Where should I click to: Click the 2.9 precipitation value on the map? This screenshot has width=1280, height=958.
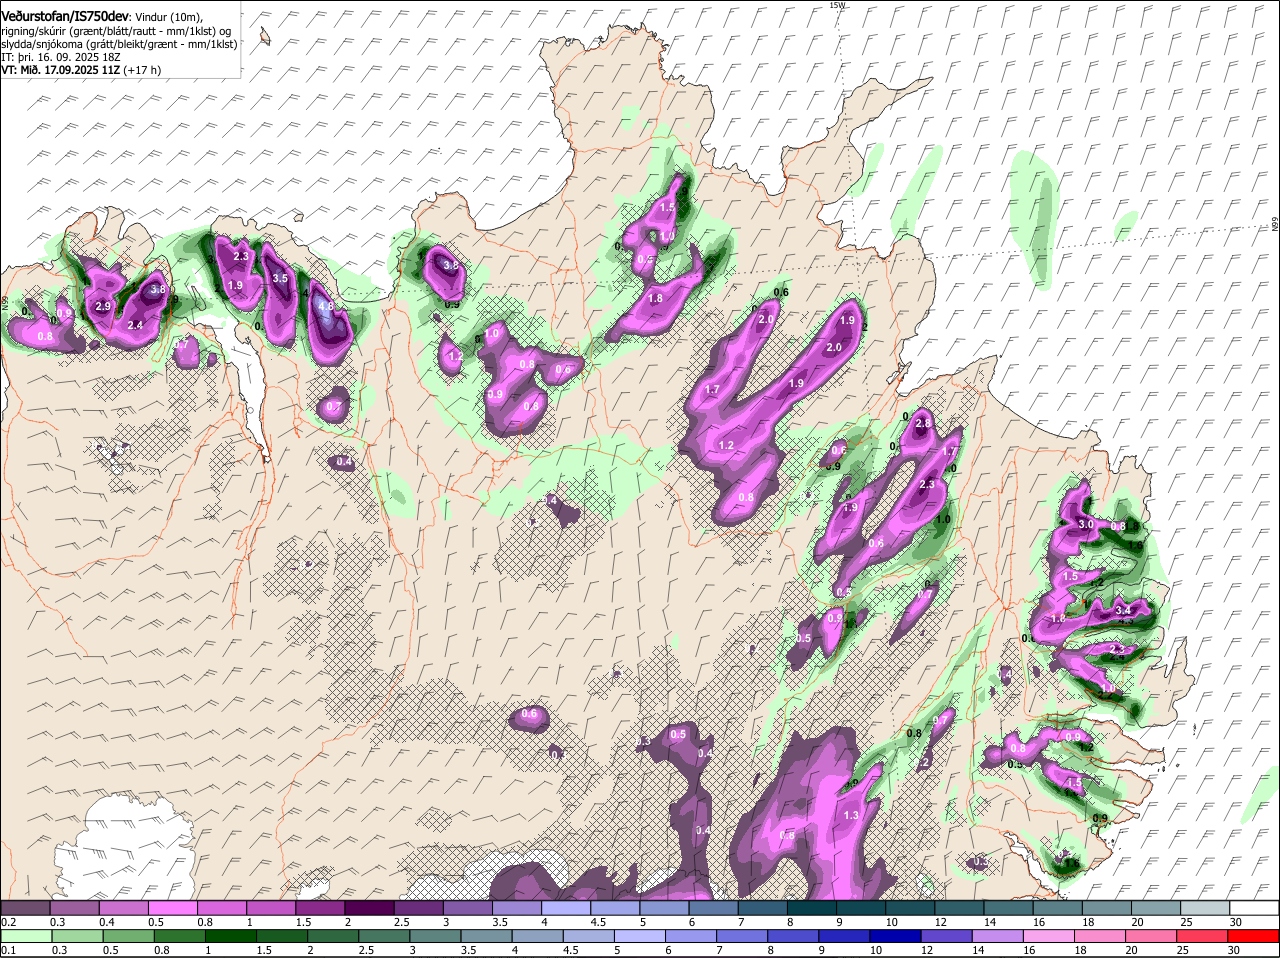[x=103, y=306]
